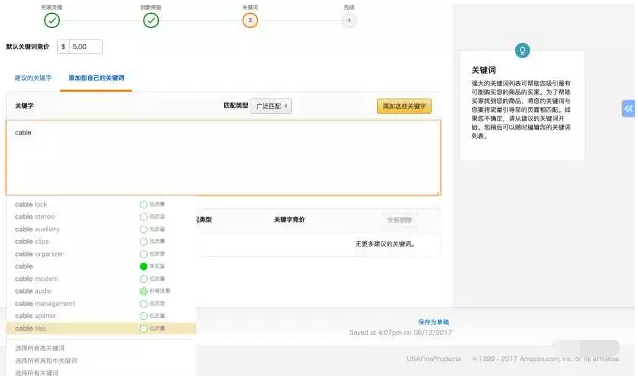Screen dimensions: 638x378
Task: Pick the cable splitter suggestion
Action: tap(101, 316)
